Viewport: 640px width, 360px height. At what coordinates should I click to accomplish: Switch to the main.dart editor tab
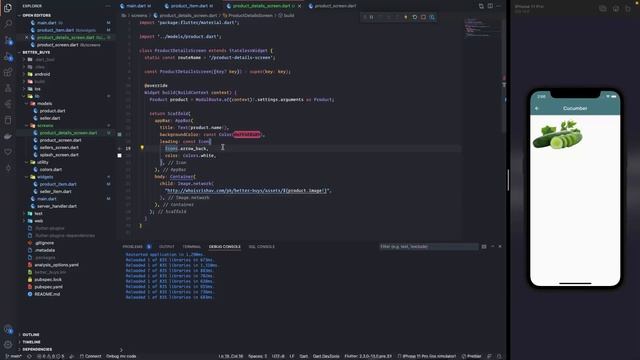tap(137, 6)
